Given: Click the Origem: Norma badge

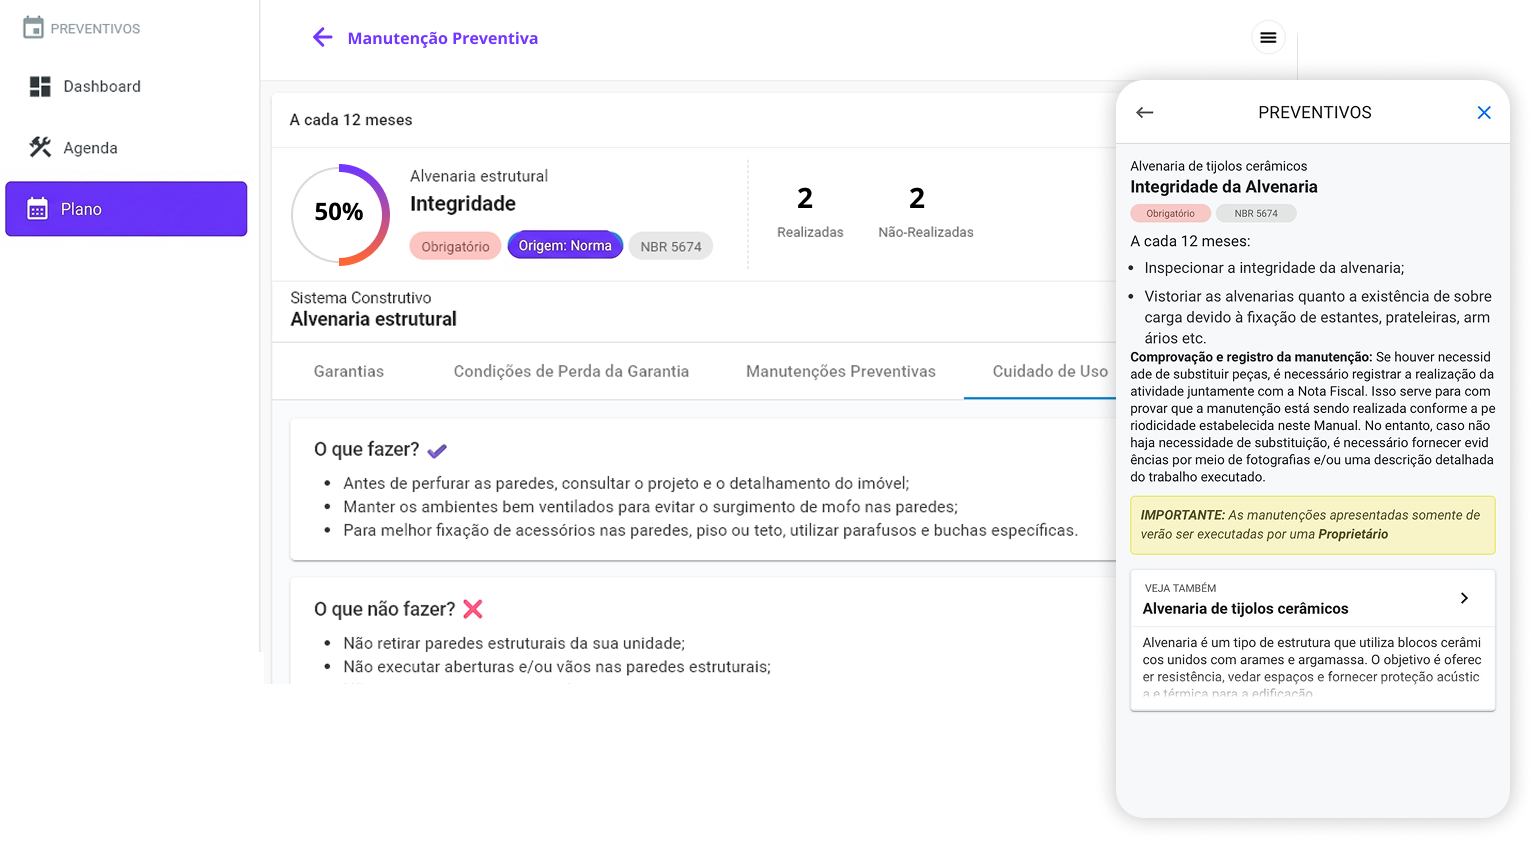Looking at the screenshot, I should (565, 245).
